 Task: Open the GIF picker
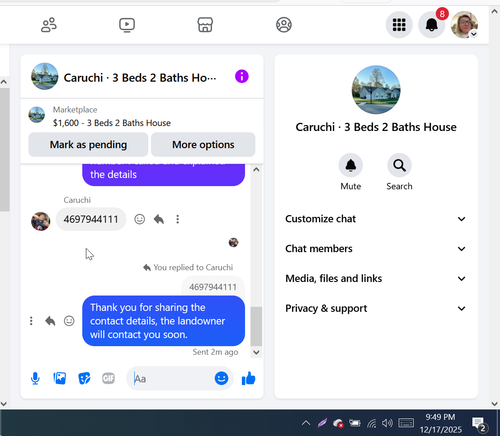pos(108,378)
